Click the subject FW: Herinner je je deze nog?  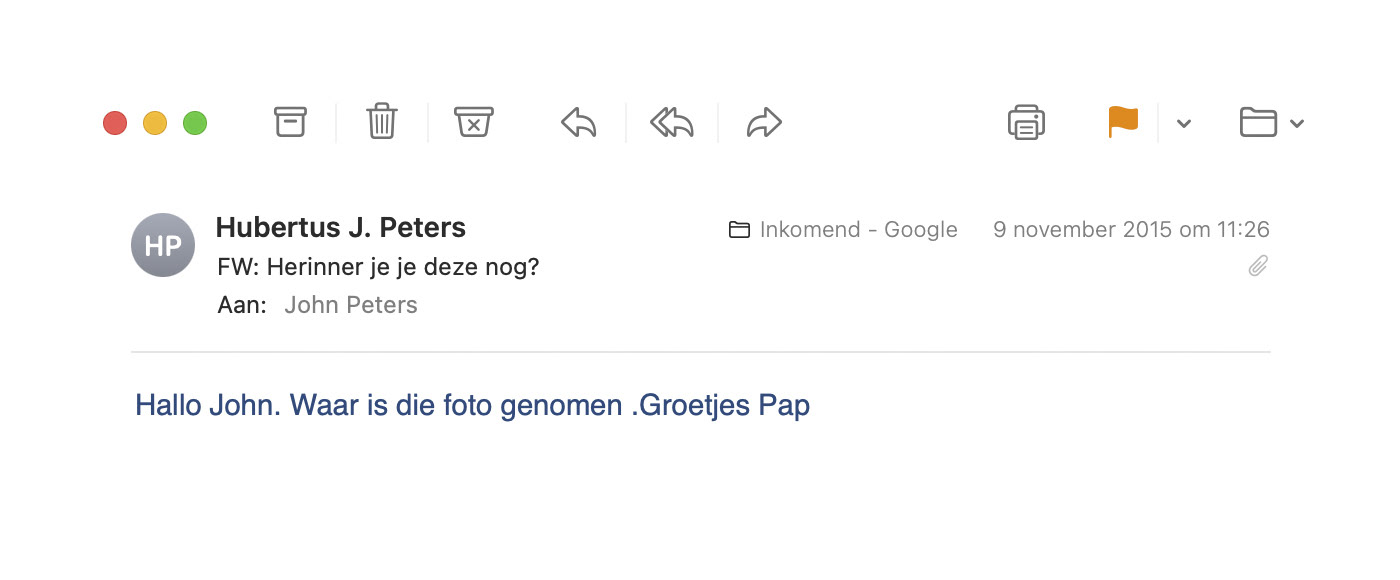378,268
